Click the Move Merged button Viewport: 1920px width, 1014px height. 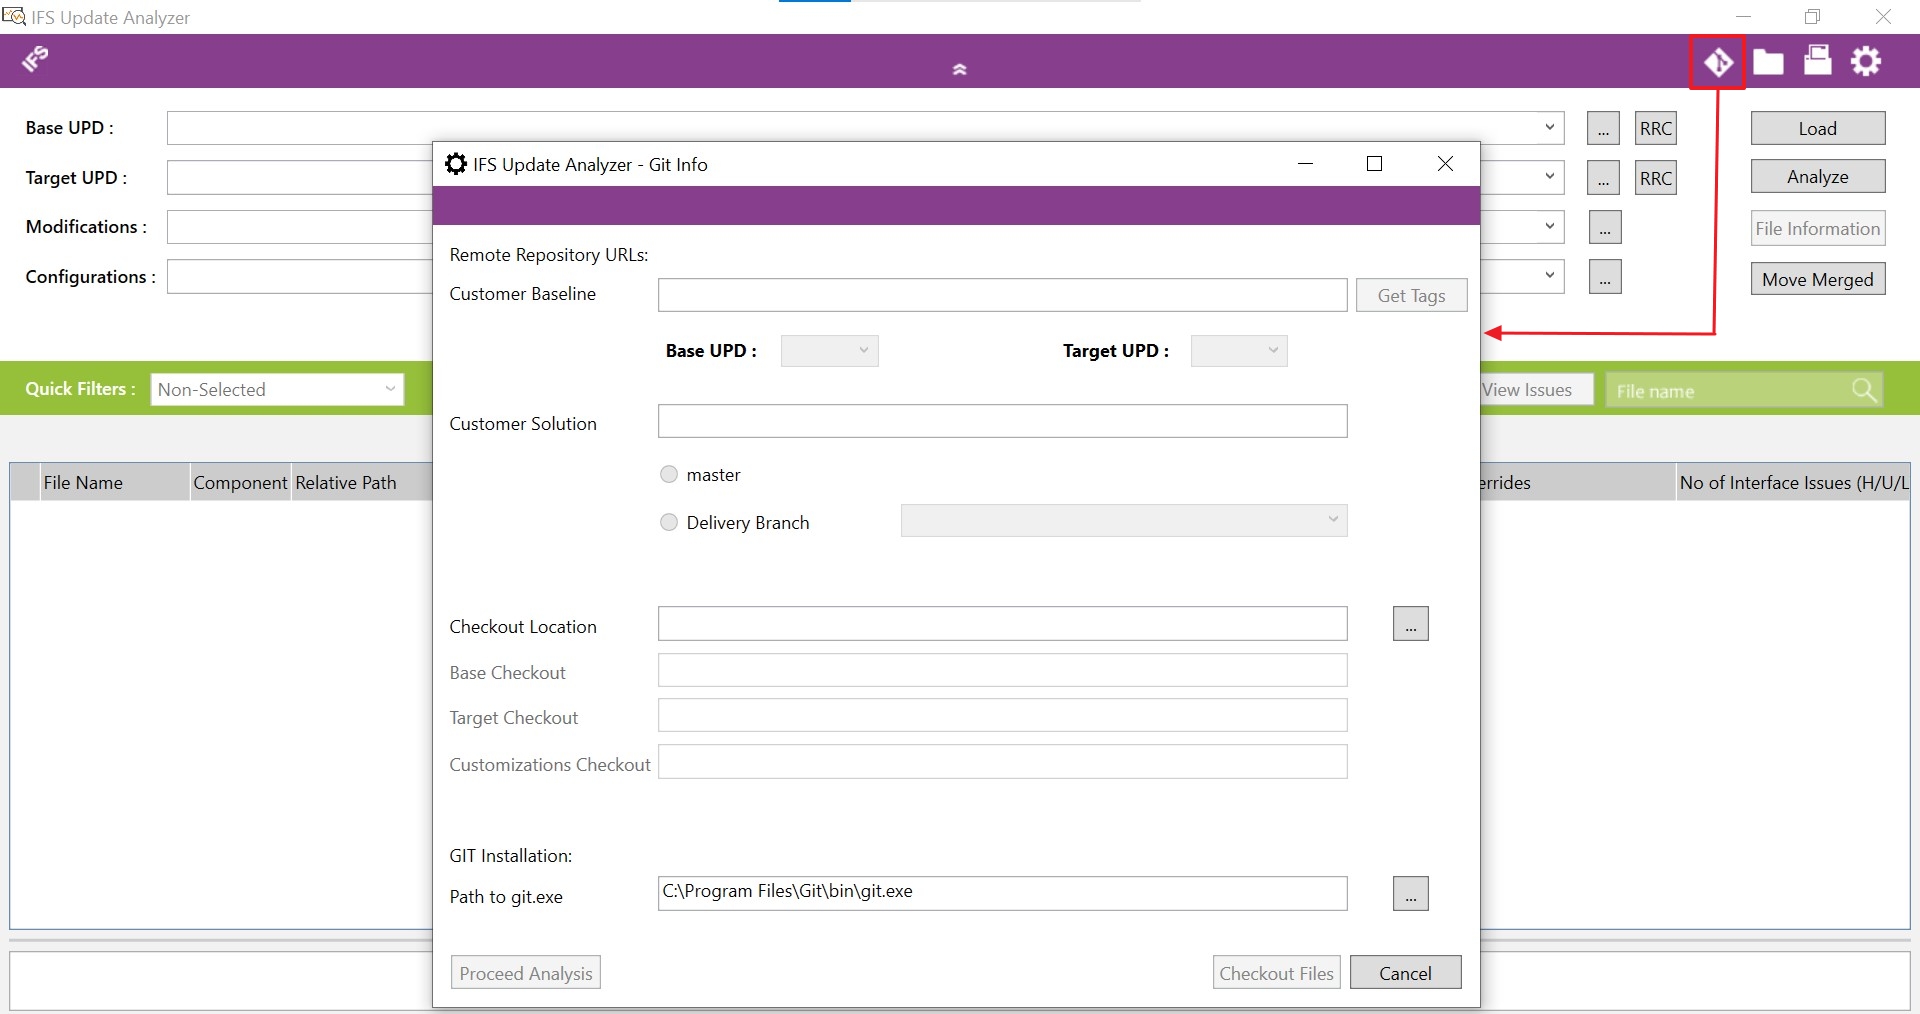point(1817,280)
